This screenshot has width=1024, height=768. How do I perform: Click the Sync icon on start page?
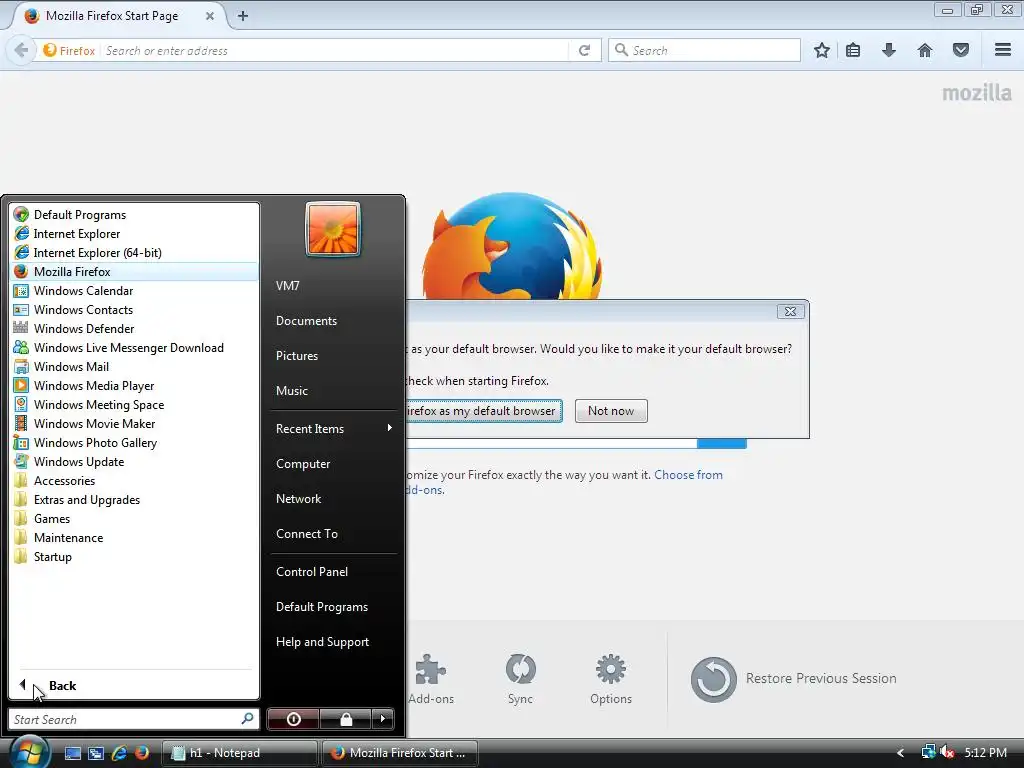tap(520, 679)
